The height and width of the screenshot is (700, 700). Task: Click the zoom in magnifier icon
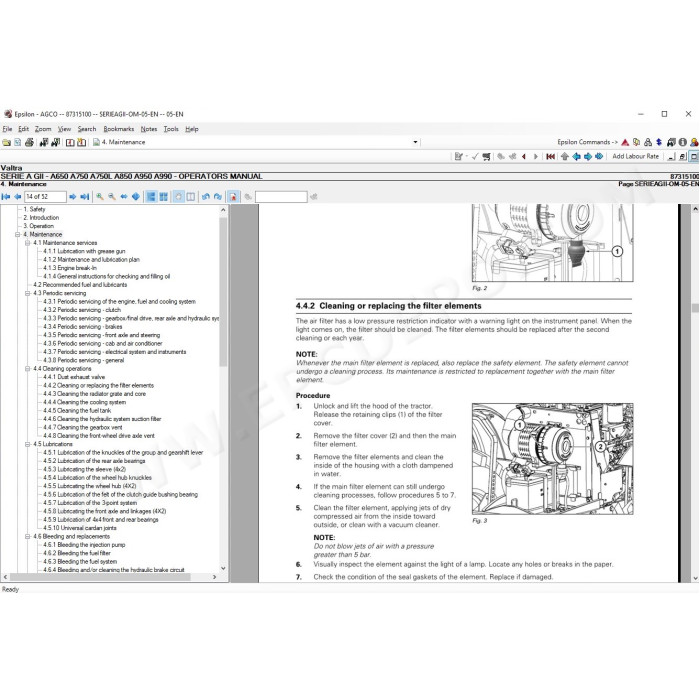pyautogui.click(x=100, y=197)
